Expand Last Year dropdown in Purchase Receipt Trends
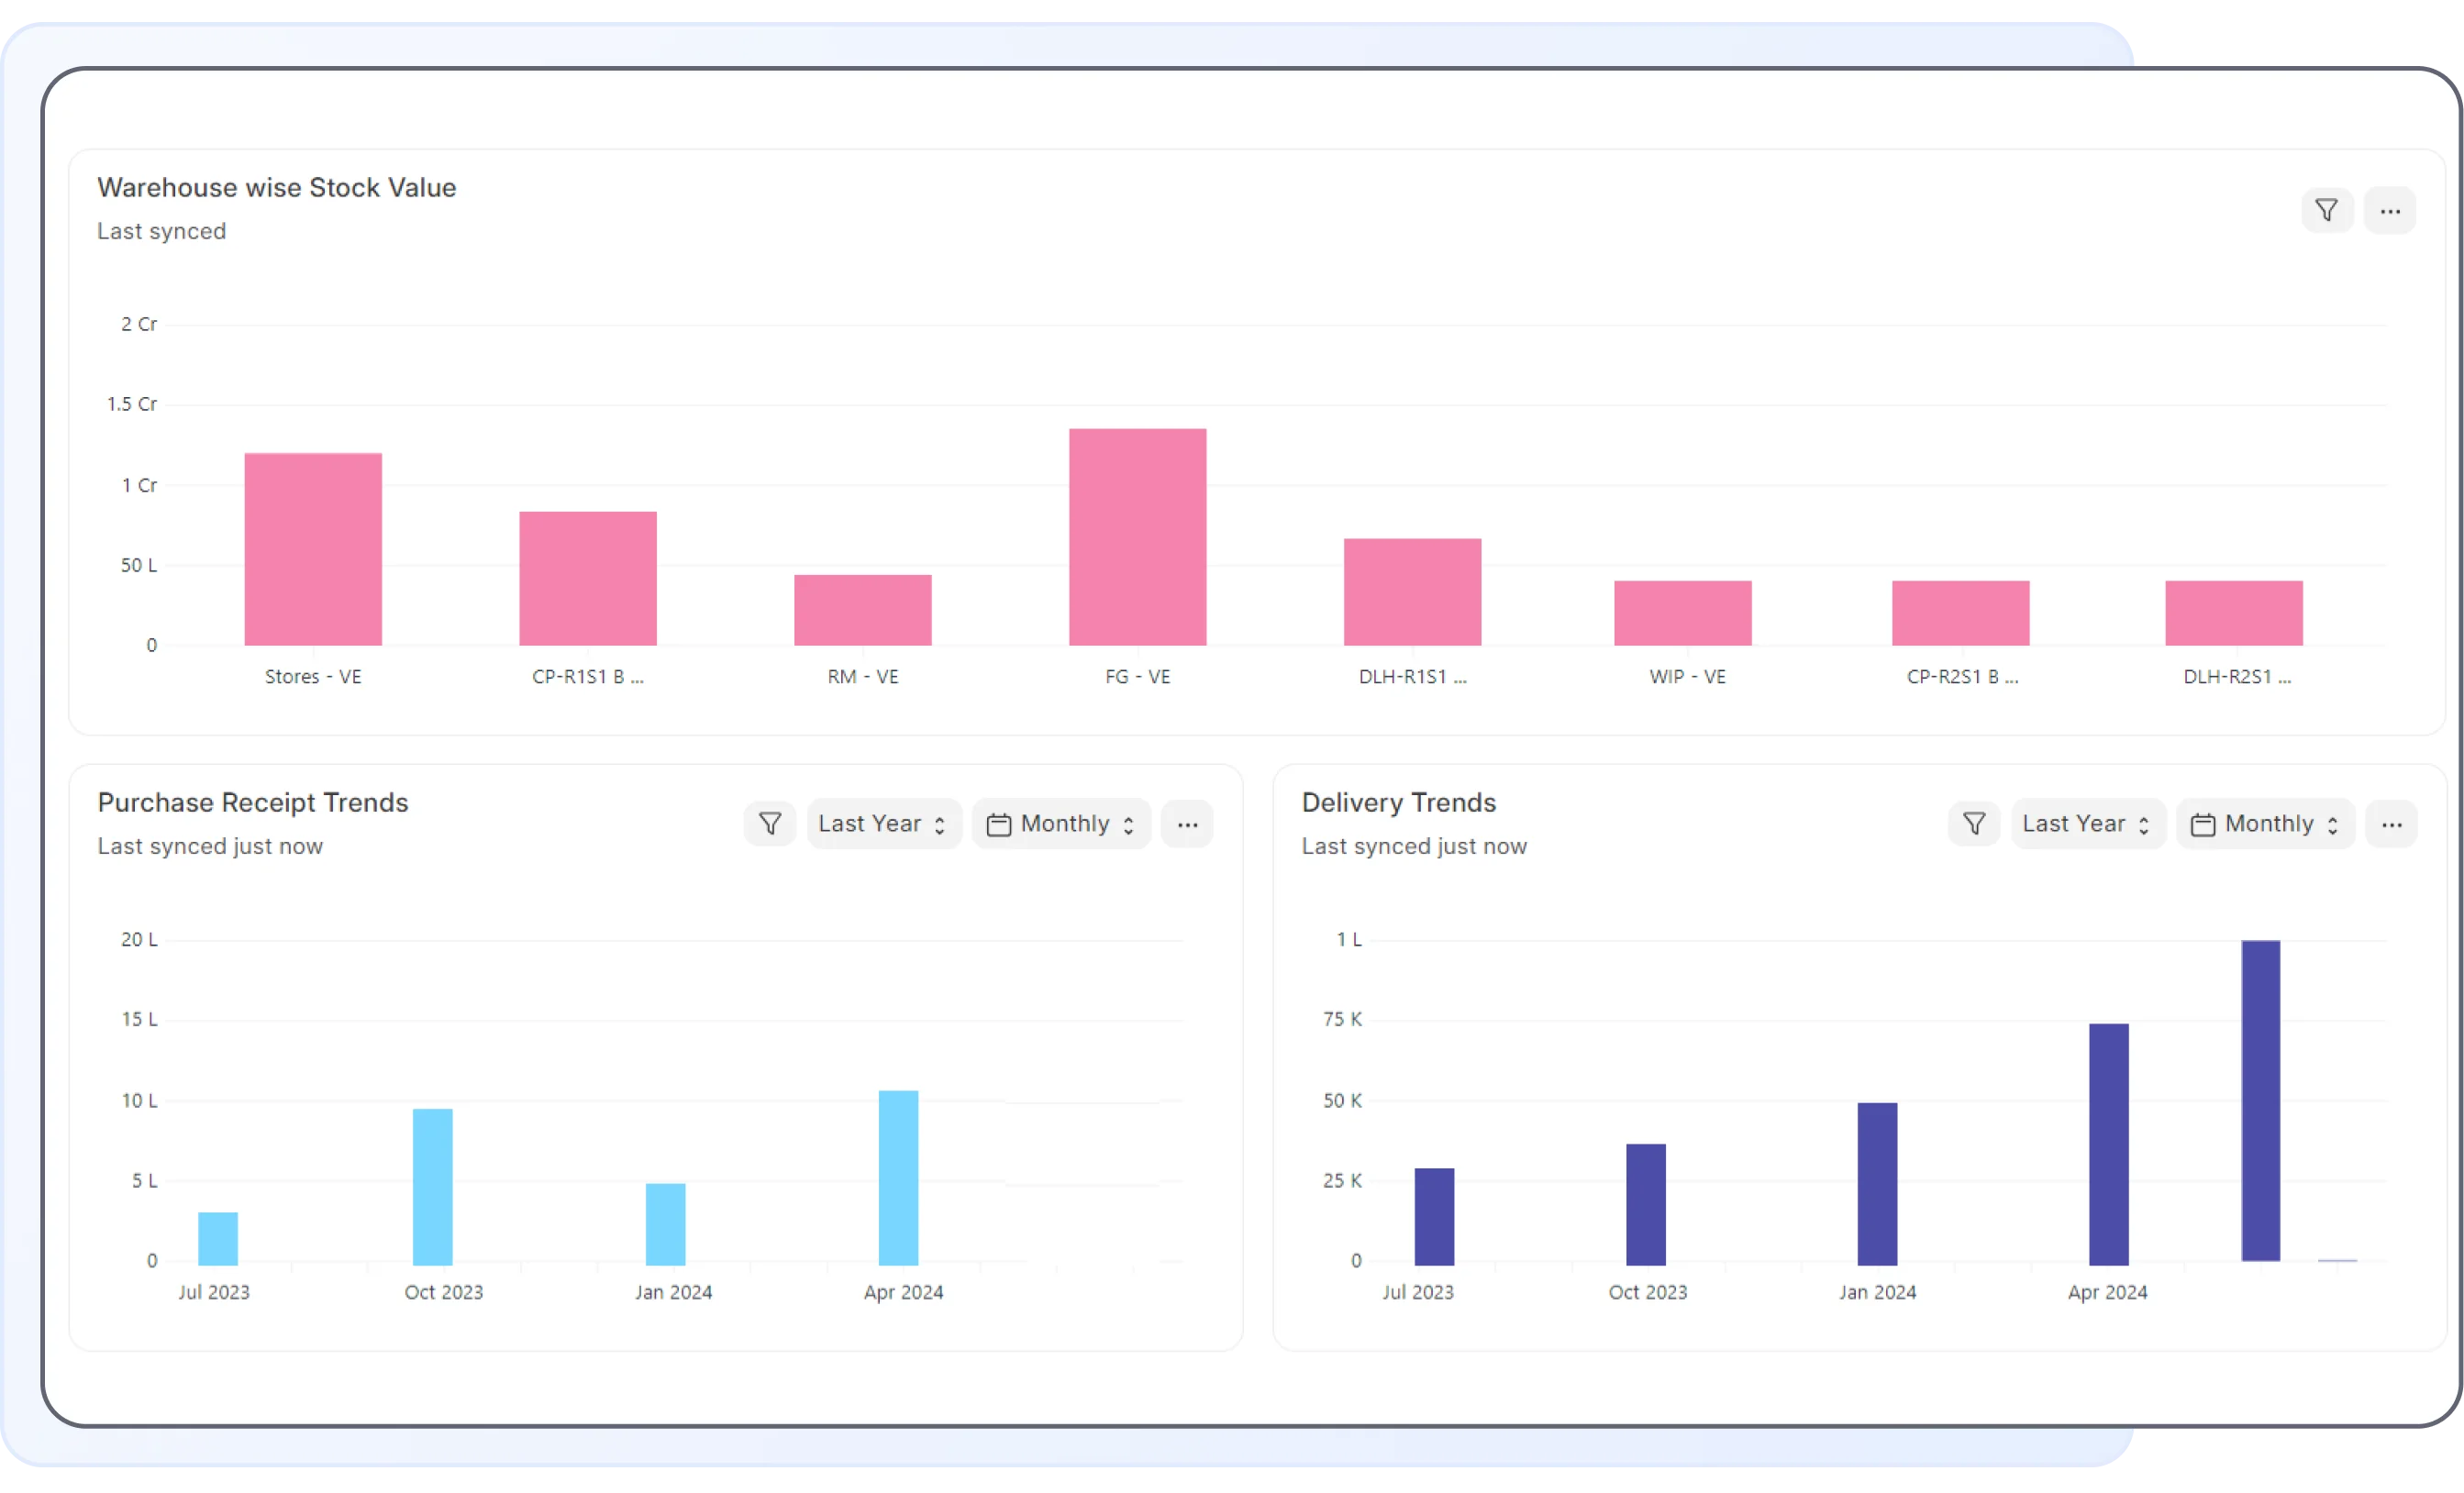The height and width of the screenshot is (1493, 2464). (883, 824)
